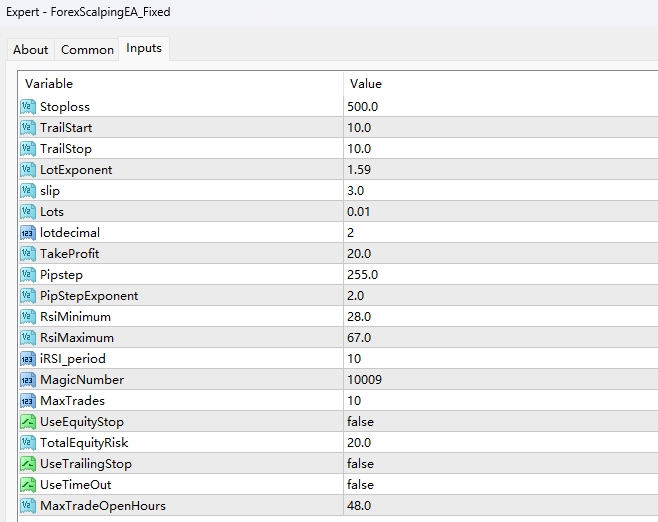
Task: Click the TakeProfit variable icon
Action: [28, 253]
